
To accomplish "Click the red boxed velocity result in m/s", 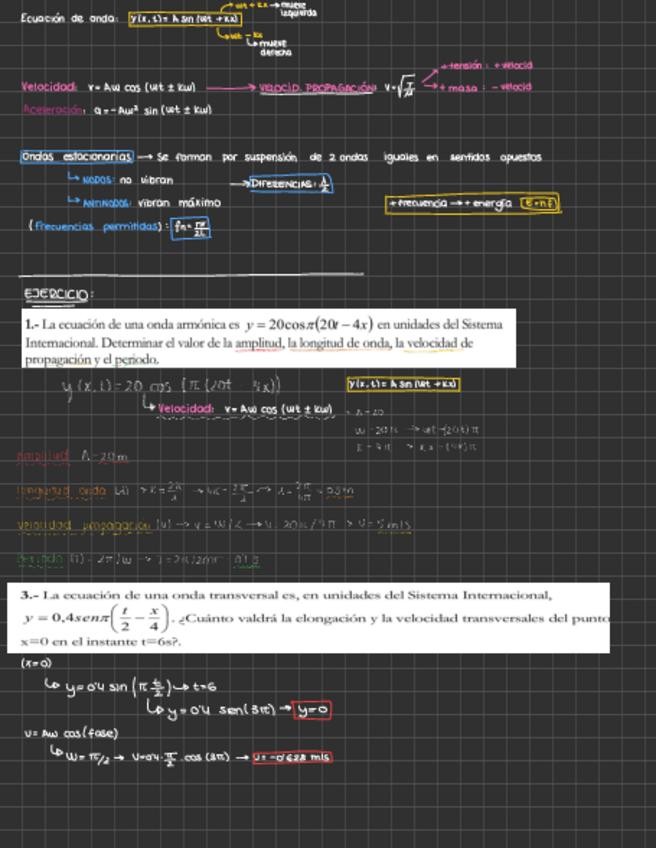I will tap(292, 757).
